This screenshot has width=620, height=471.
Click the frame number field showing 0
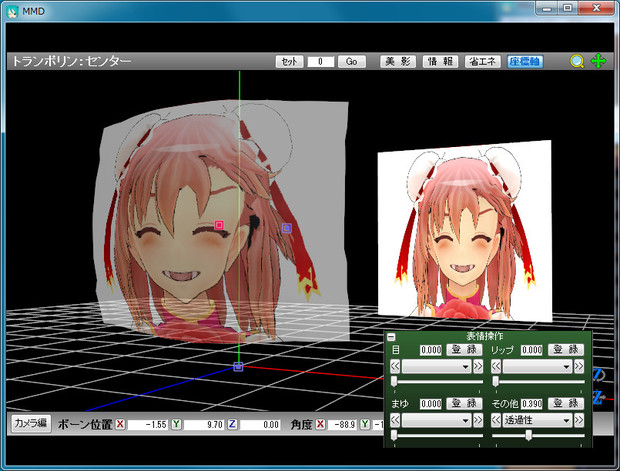click(321, 61)
